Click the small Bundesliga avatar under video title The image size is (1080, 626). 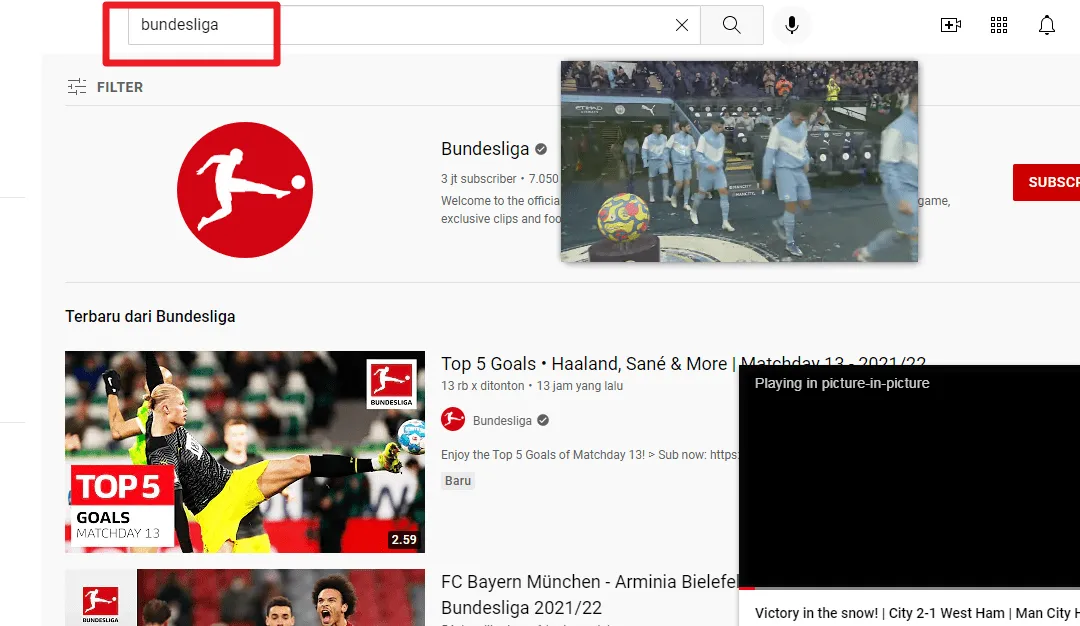click(x=453, y=419)
